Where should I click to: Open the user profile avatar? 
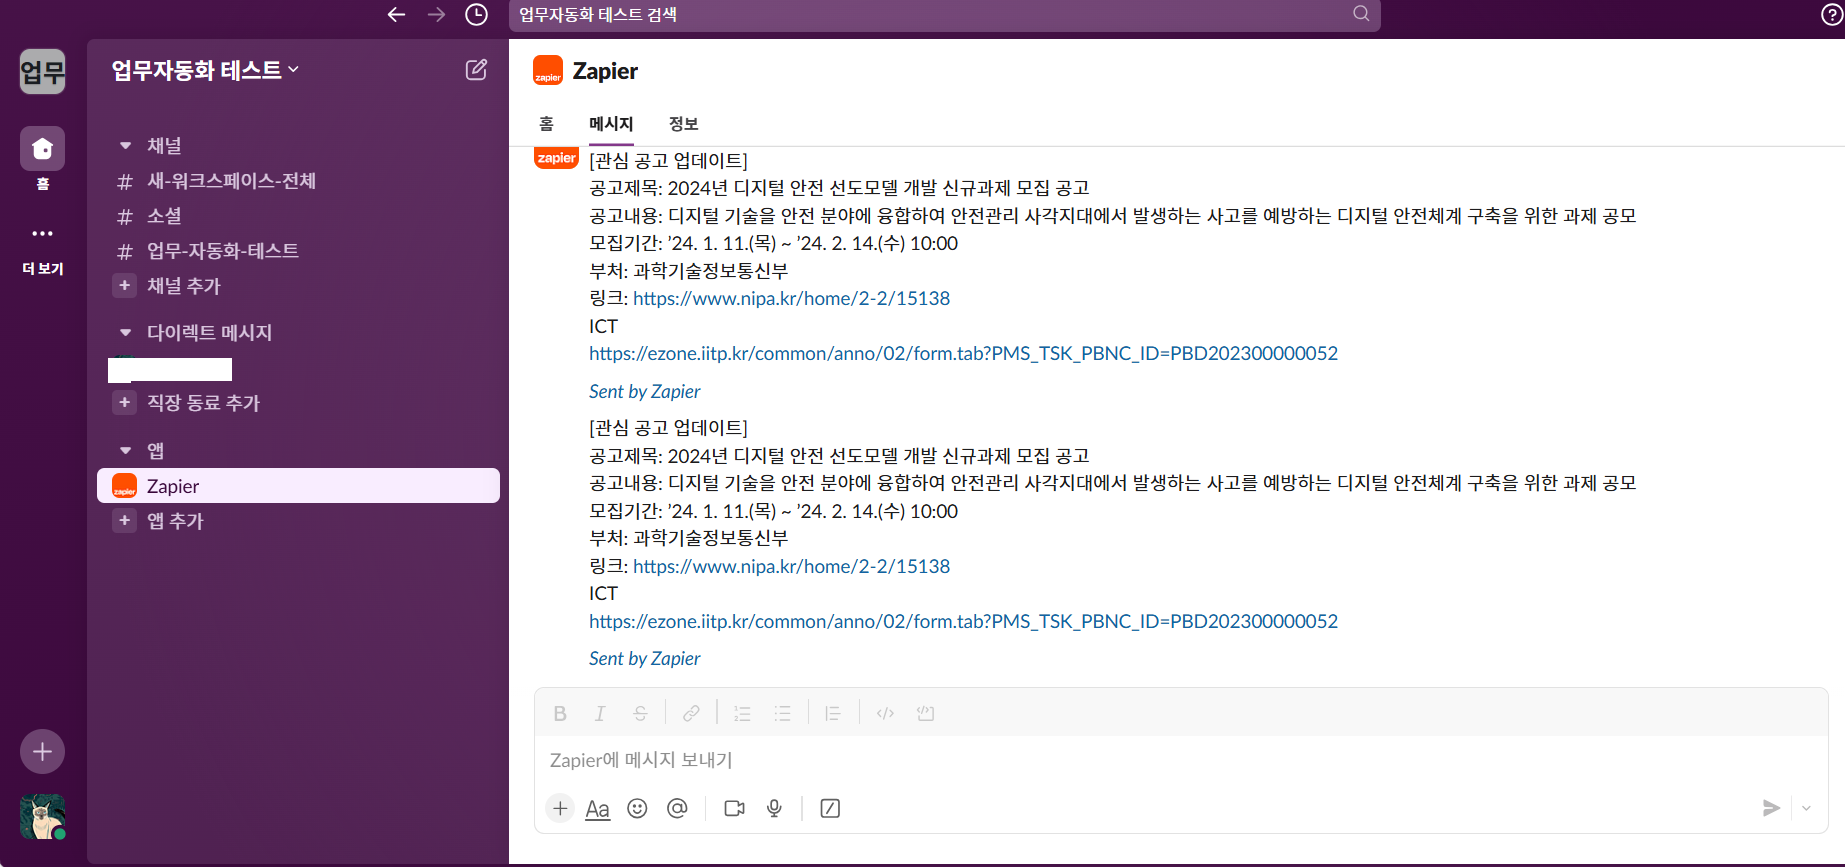click(42, 817)
